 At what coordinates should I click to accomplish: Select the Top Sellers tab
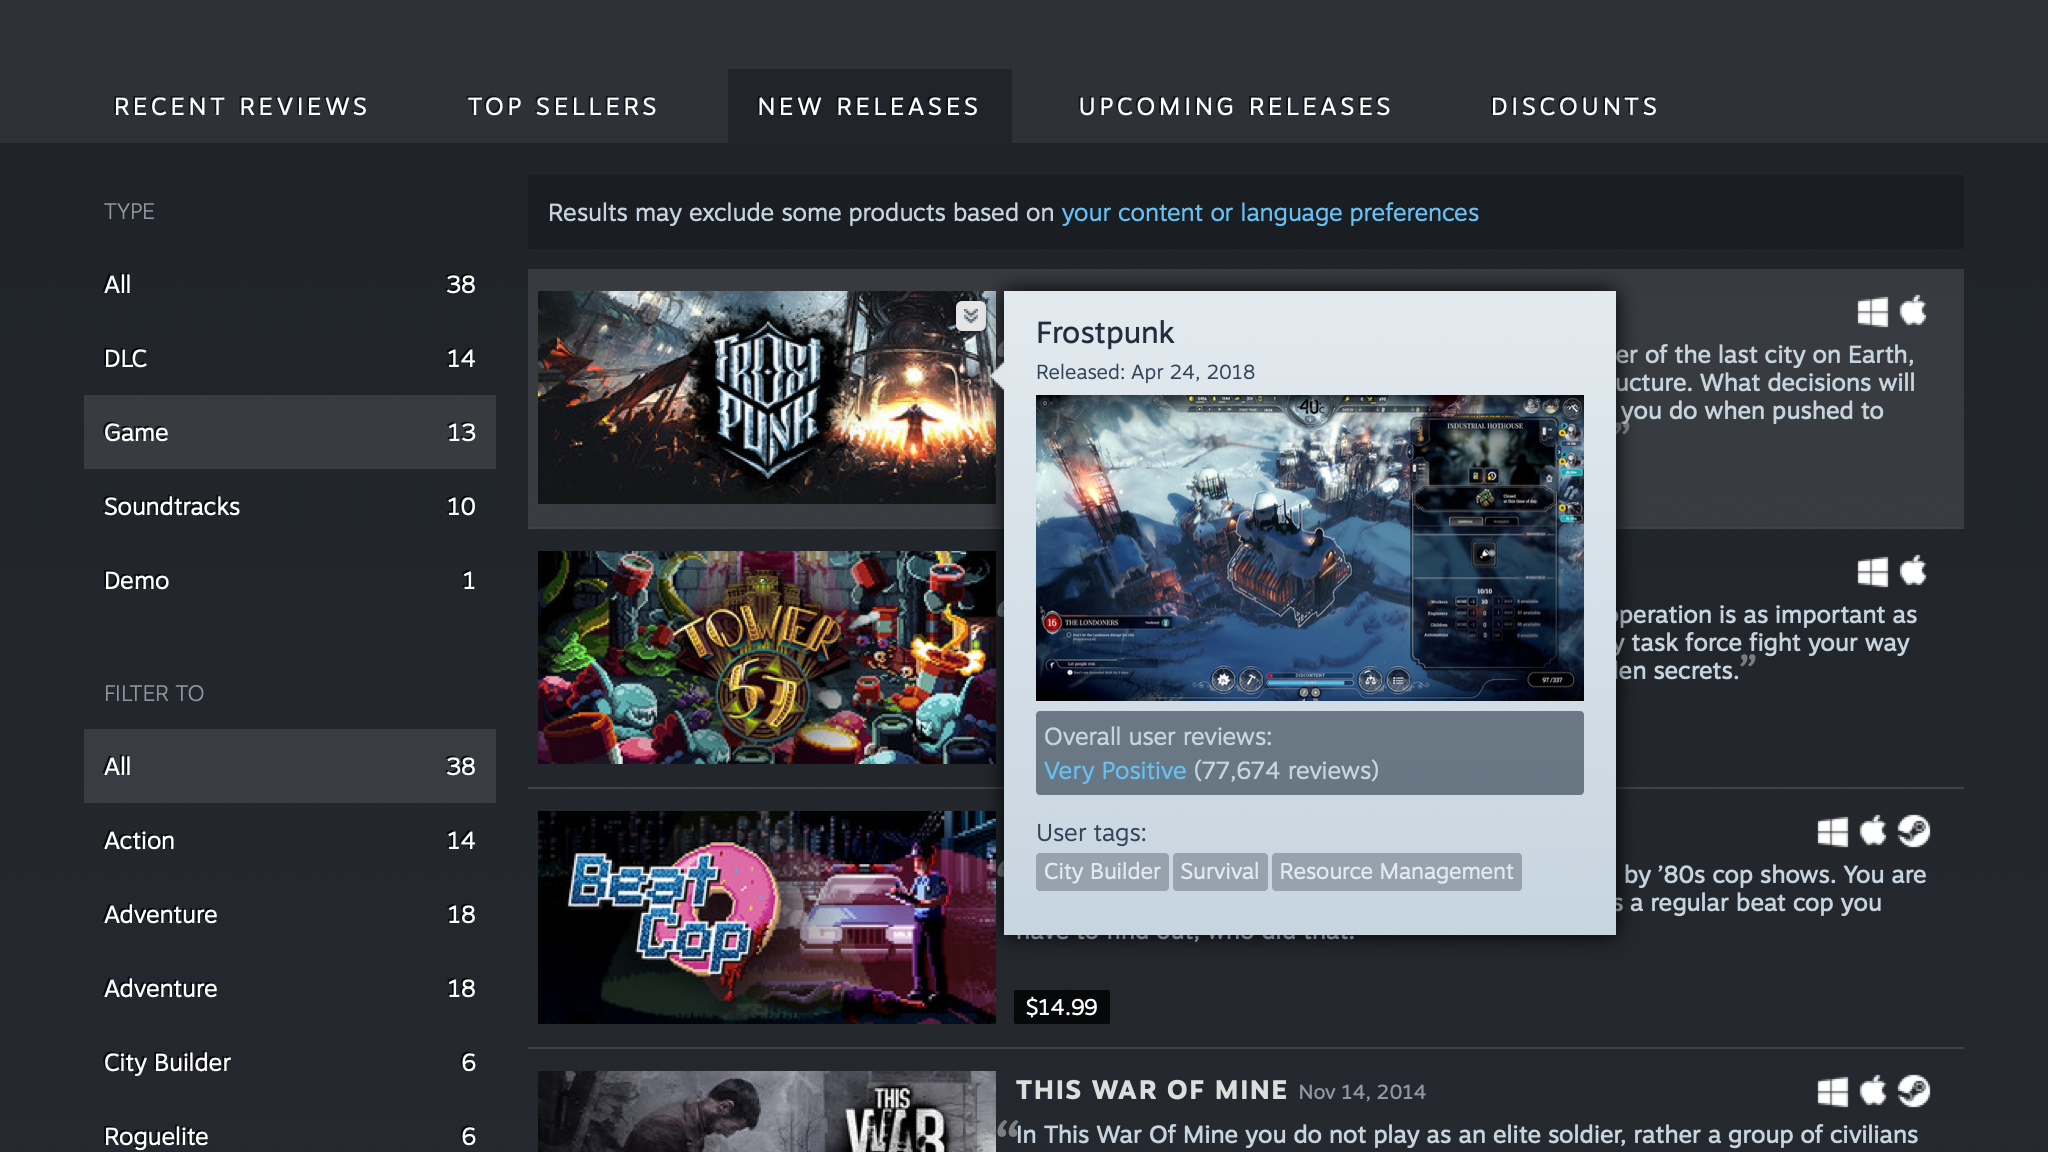563,105
